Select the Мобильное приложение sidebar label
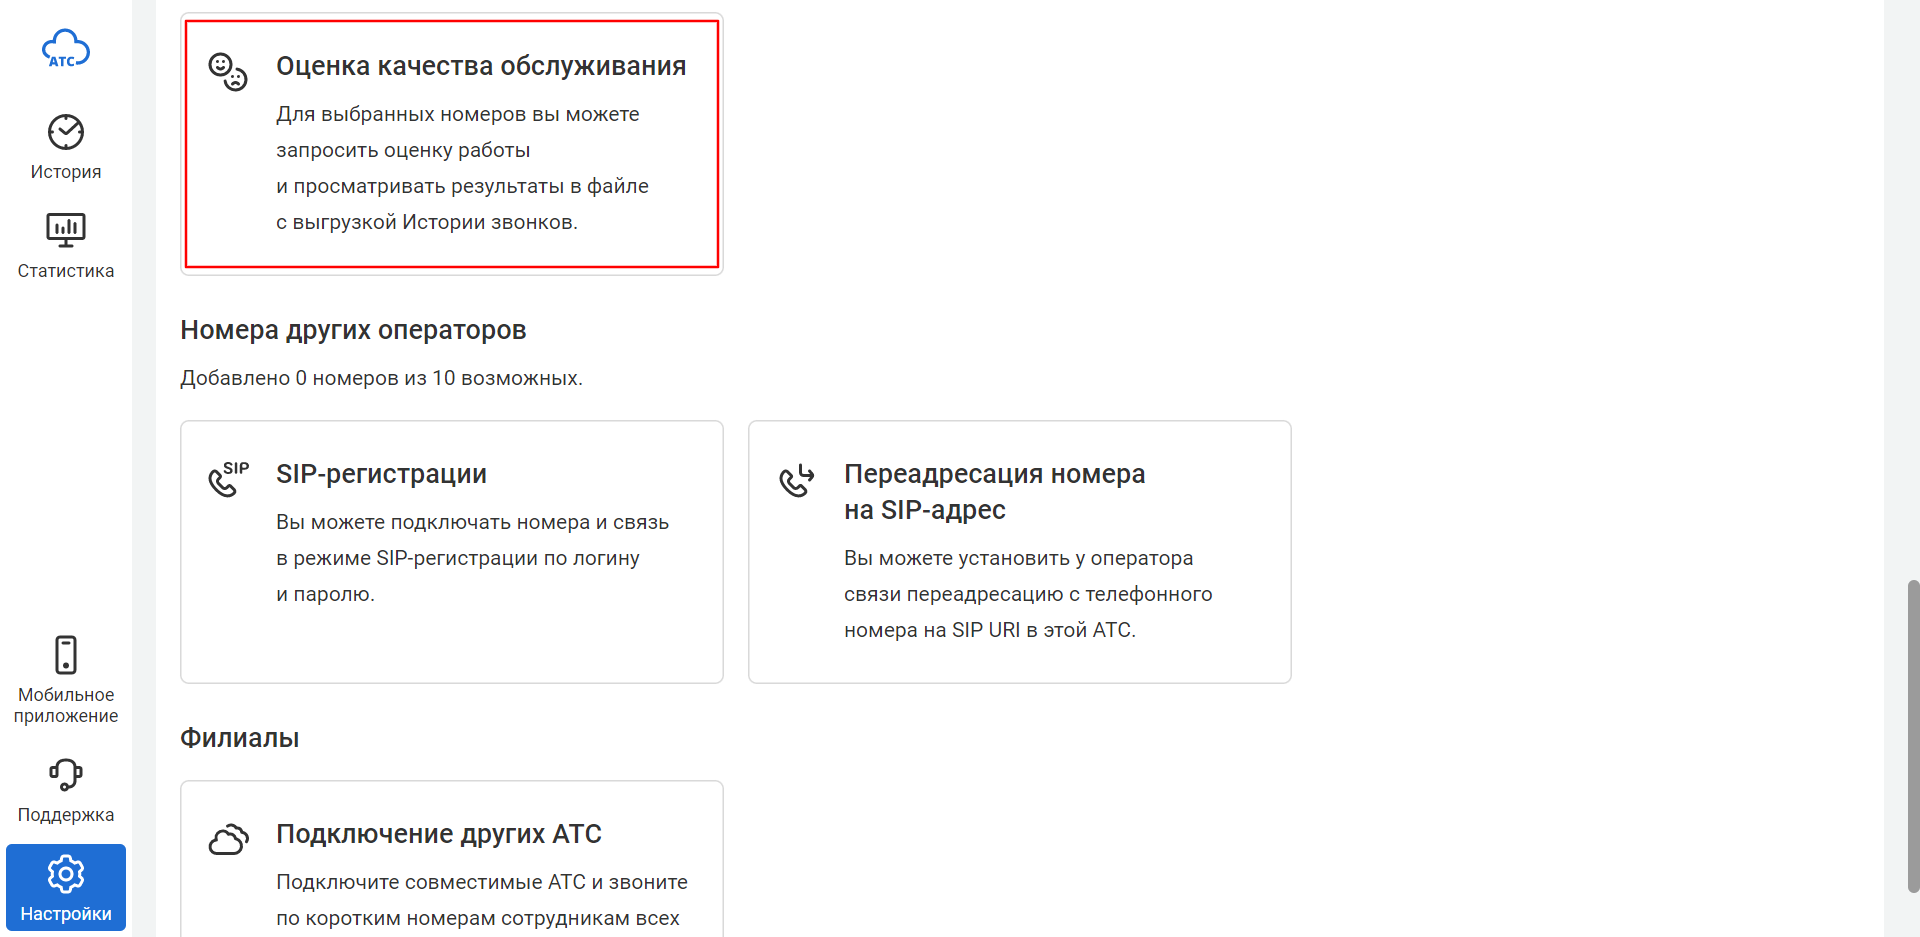Viewport: 1920px width, 937px height. 66,705
